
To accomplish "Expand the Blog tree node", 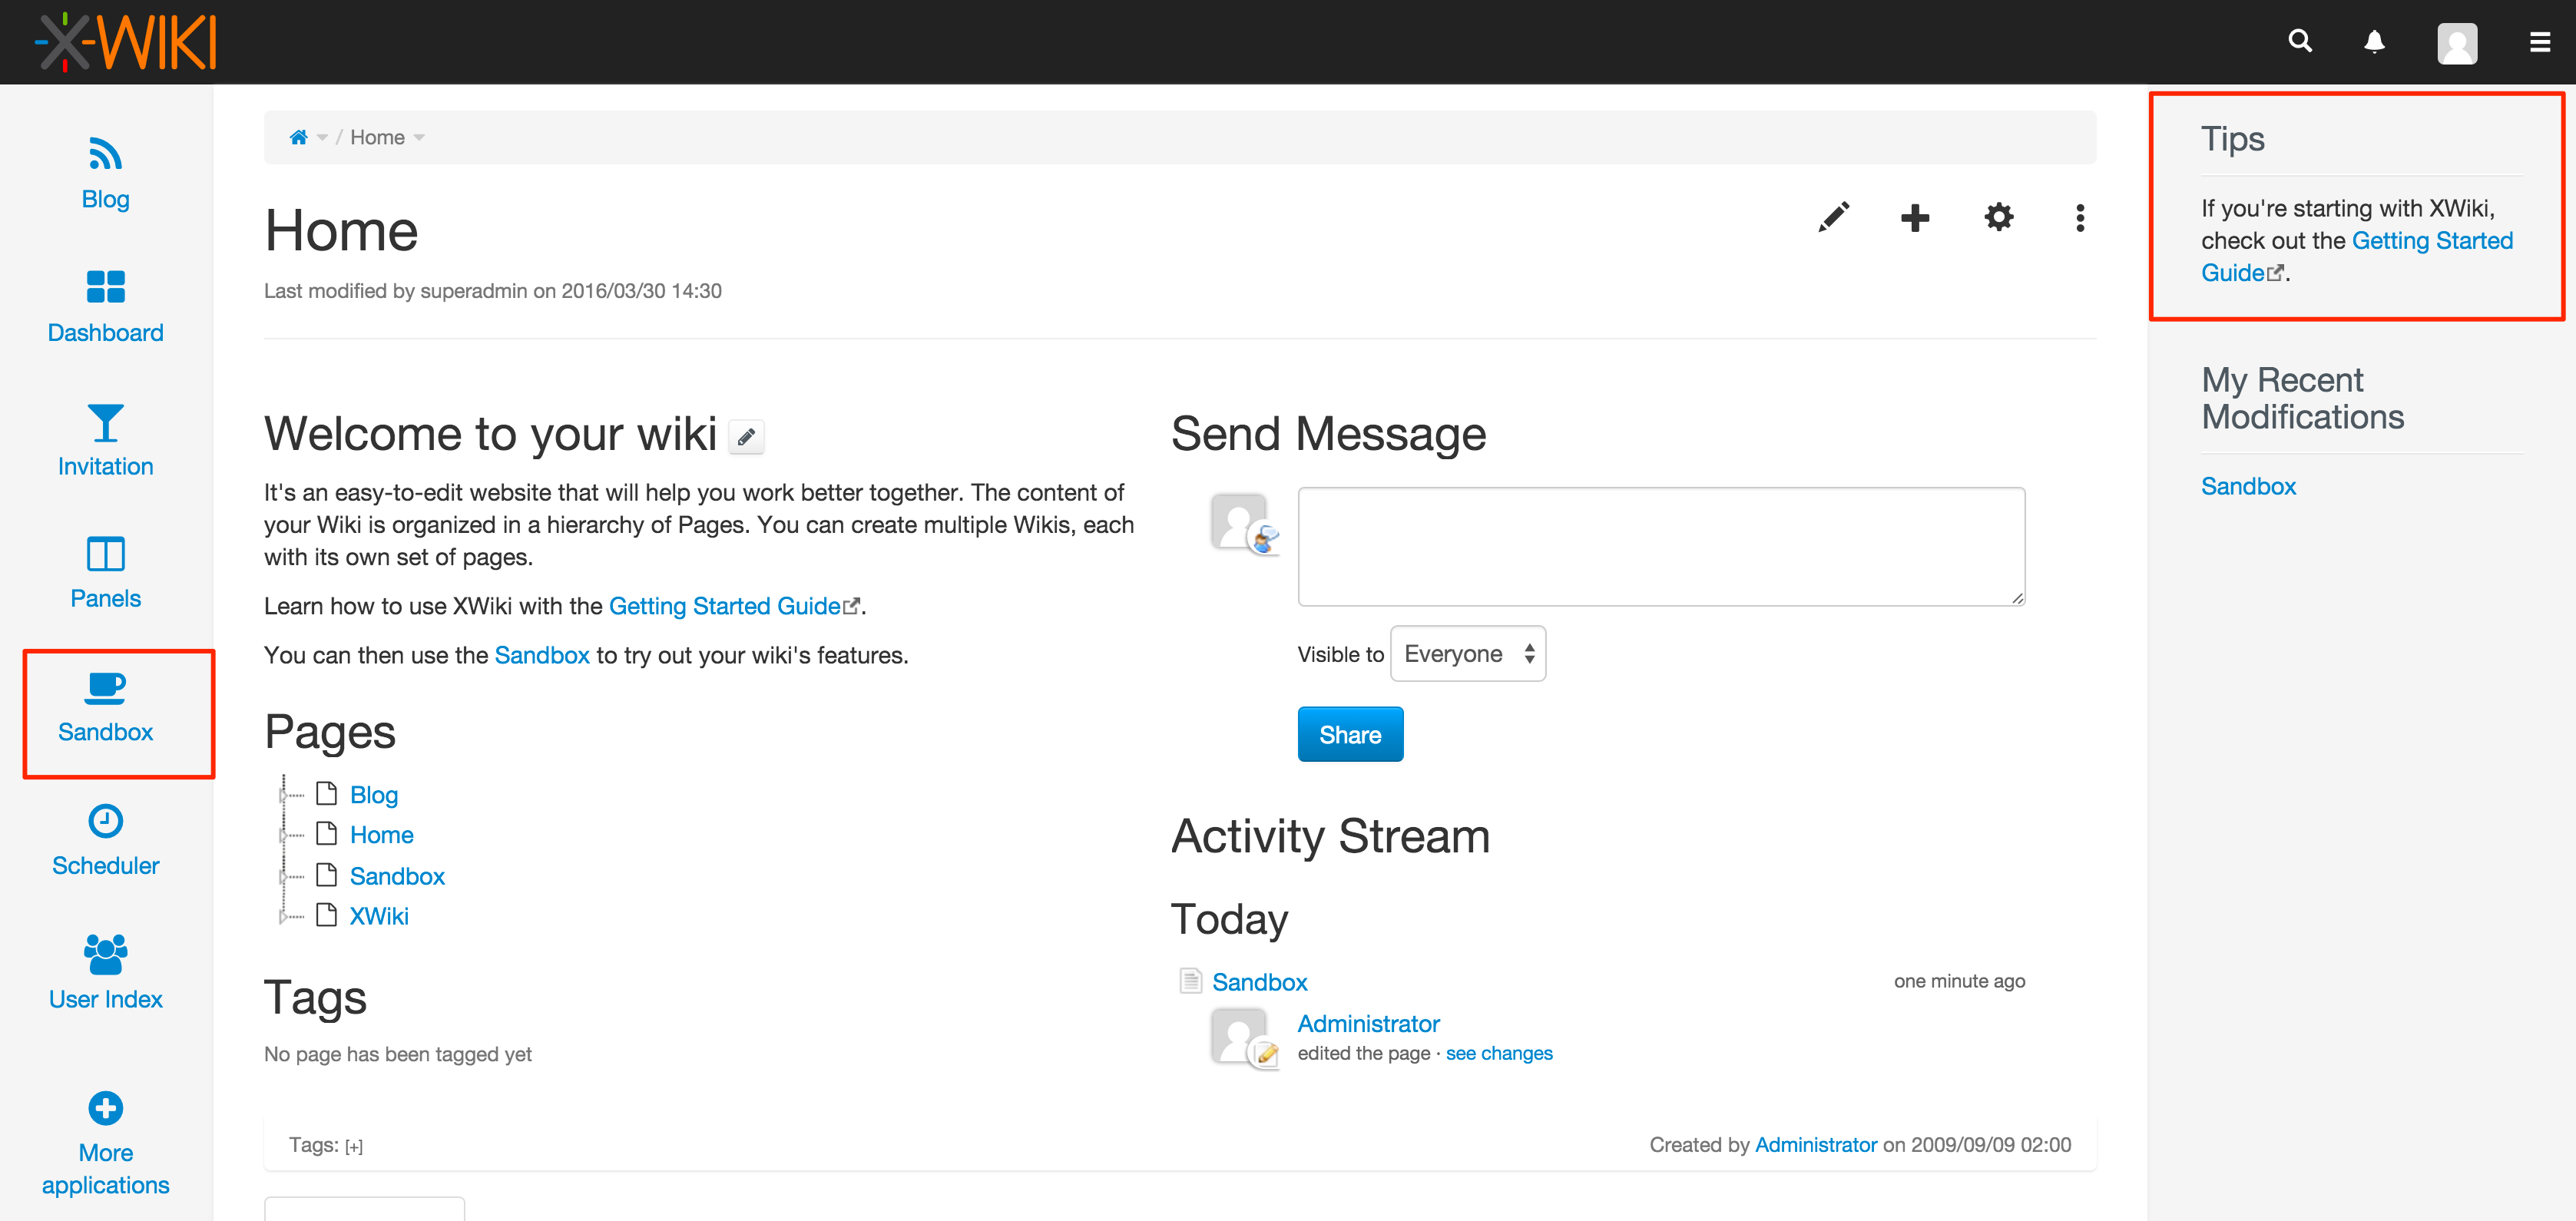I will click(283, 796).
